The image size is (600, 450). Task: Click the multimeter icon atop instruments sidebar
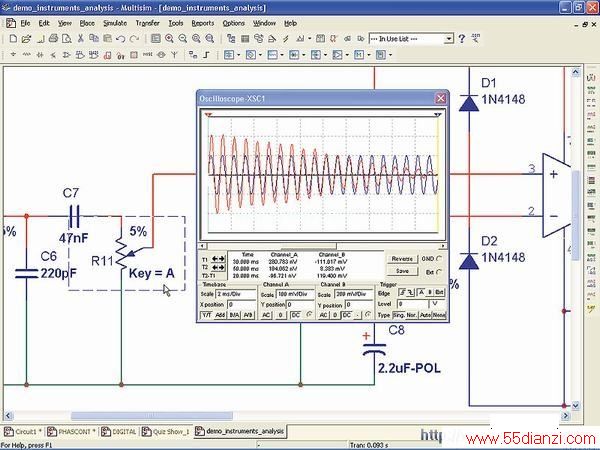point(591,78)
